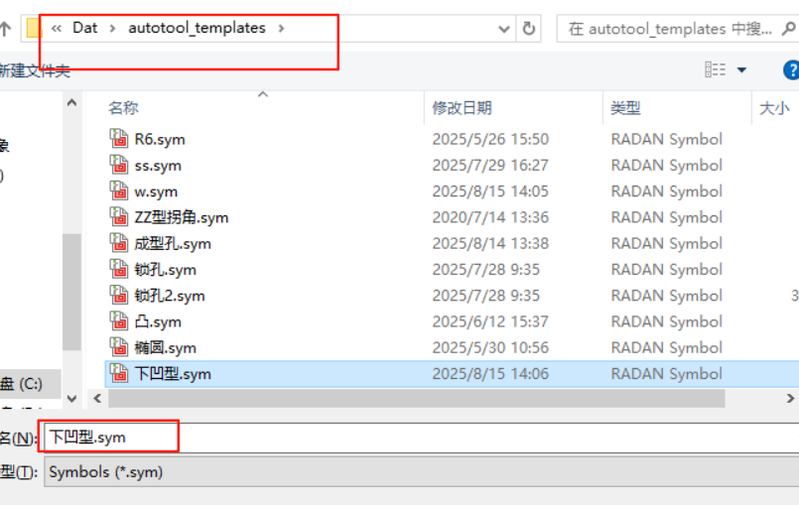The image size is (799, 505).
Task: Click the 锁孔2.sym file icon
Action: 119,295
